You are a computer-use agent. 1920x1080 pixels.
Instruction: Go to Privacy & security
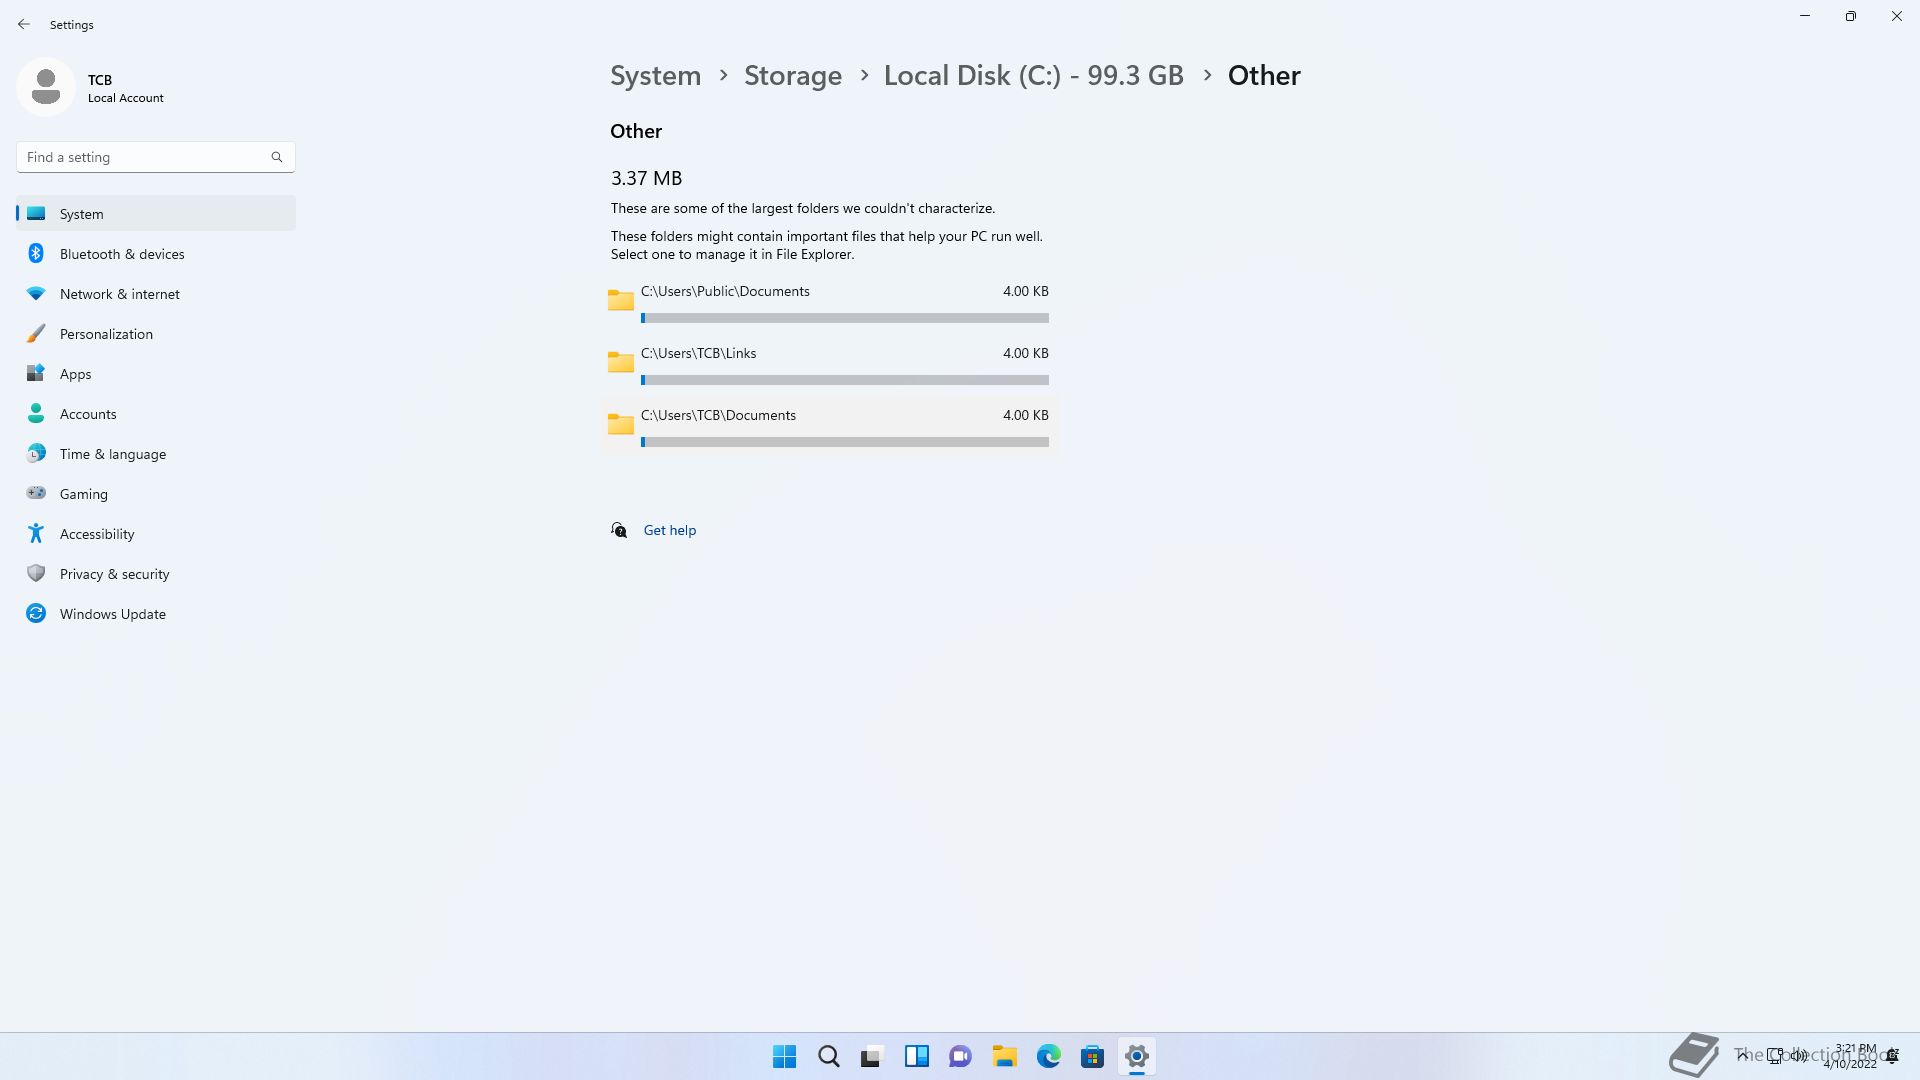(x=114, y=574)
